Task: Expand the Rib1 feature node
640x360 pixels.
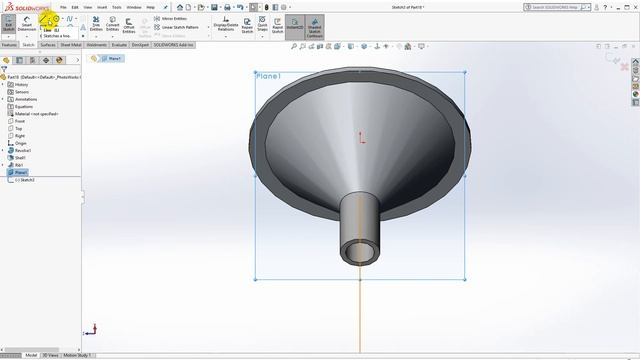Action: click(x=2, y=165)
